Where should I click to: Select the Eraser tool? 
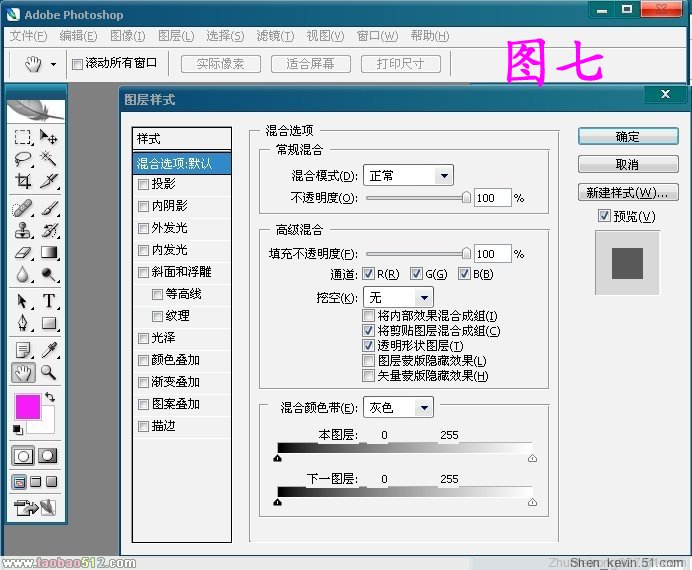click(x=23, y=252)
